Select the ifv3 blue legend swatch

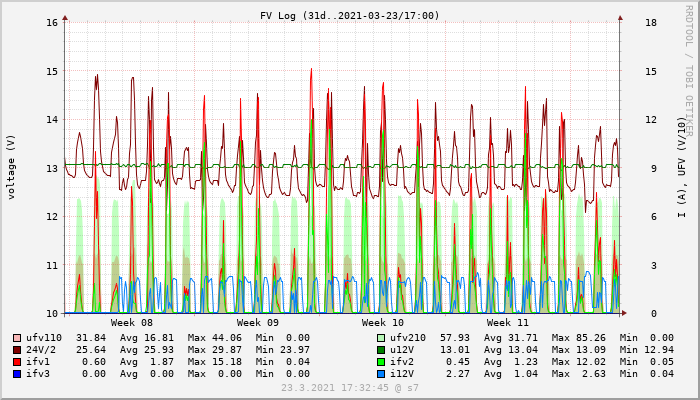point(17,374)
